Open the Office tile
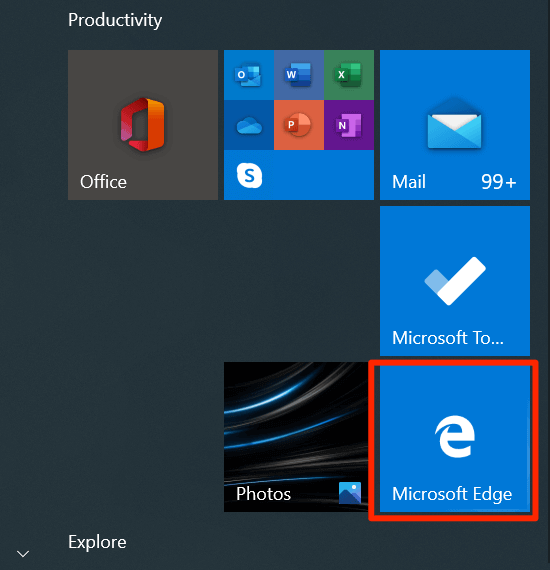Screen dimensions: 550x570 click(143, 125)
